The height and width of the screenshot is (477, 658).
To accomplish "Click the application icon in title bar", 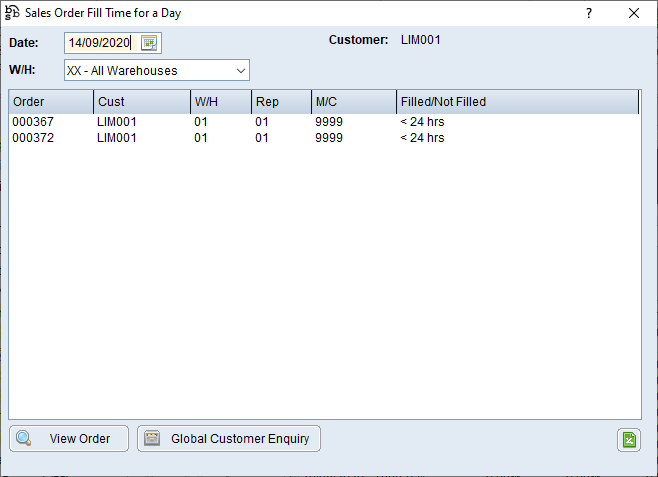I will (x=13, y=13).
